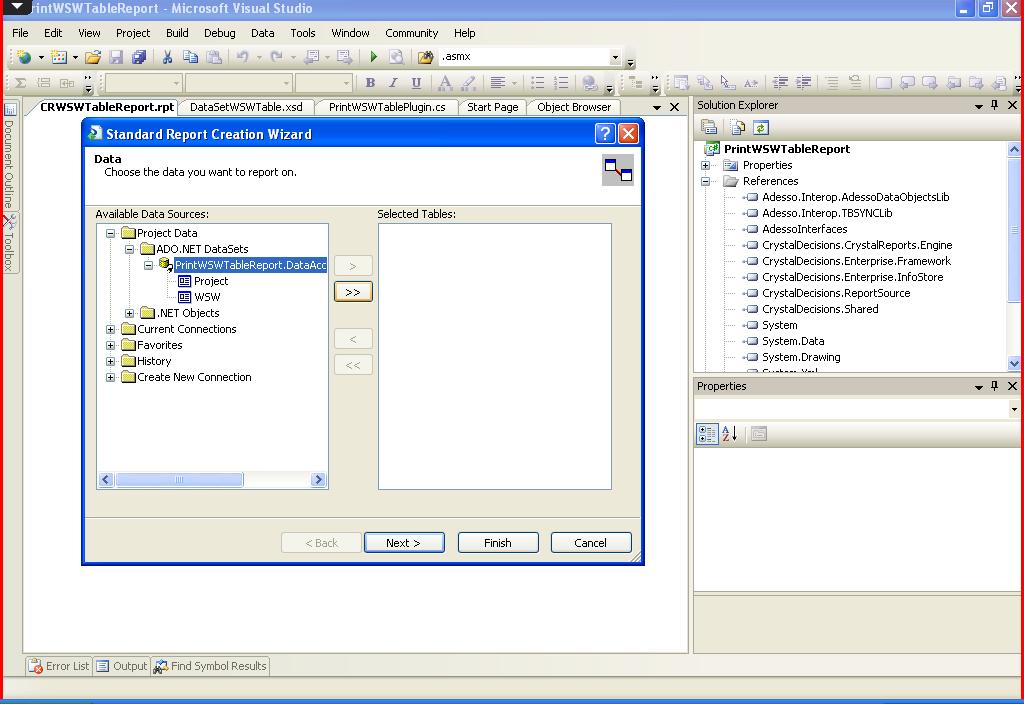1024x704 pixels.
Task: Switch to the Start Page tab
Action: [492, 107]
